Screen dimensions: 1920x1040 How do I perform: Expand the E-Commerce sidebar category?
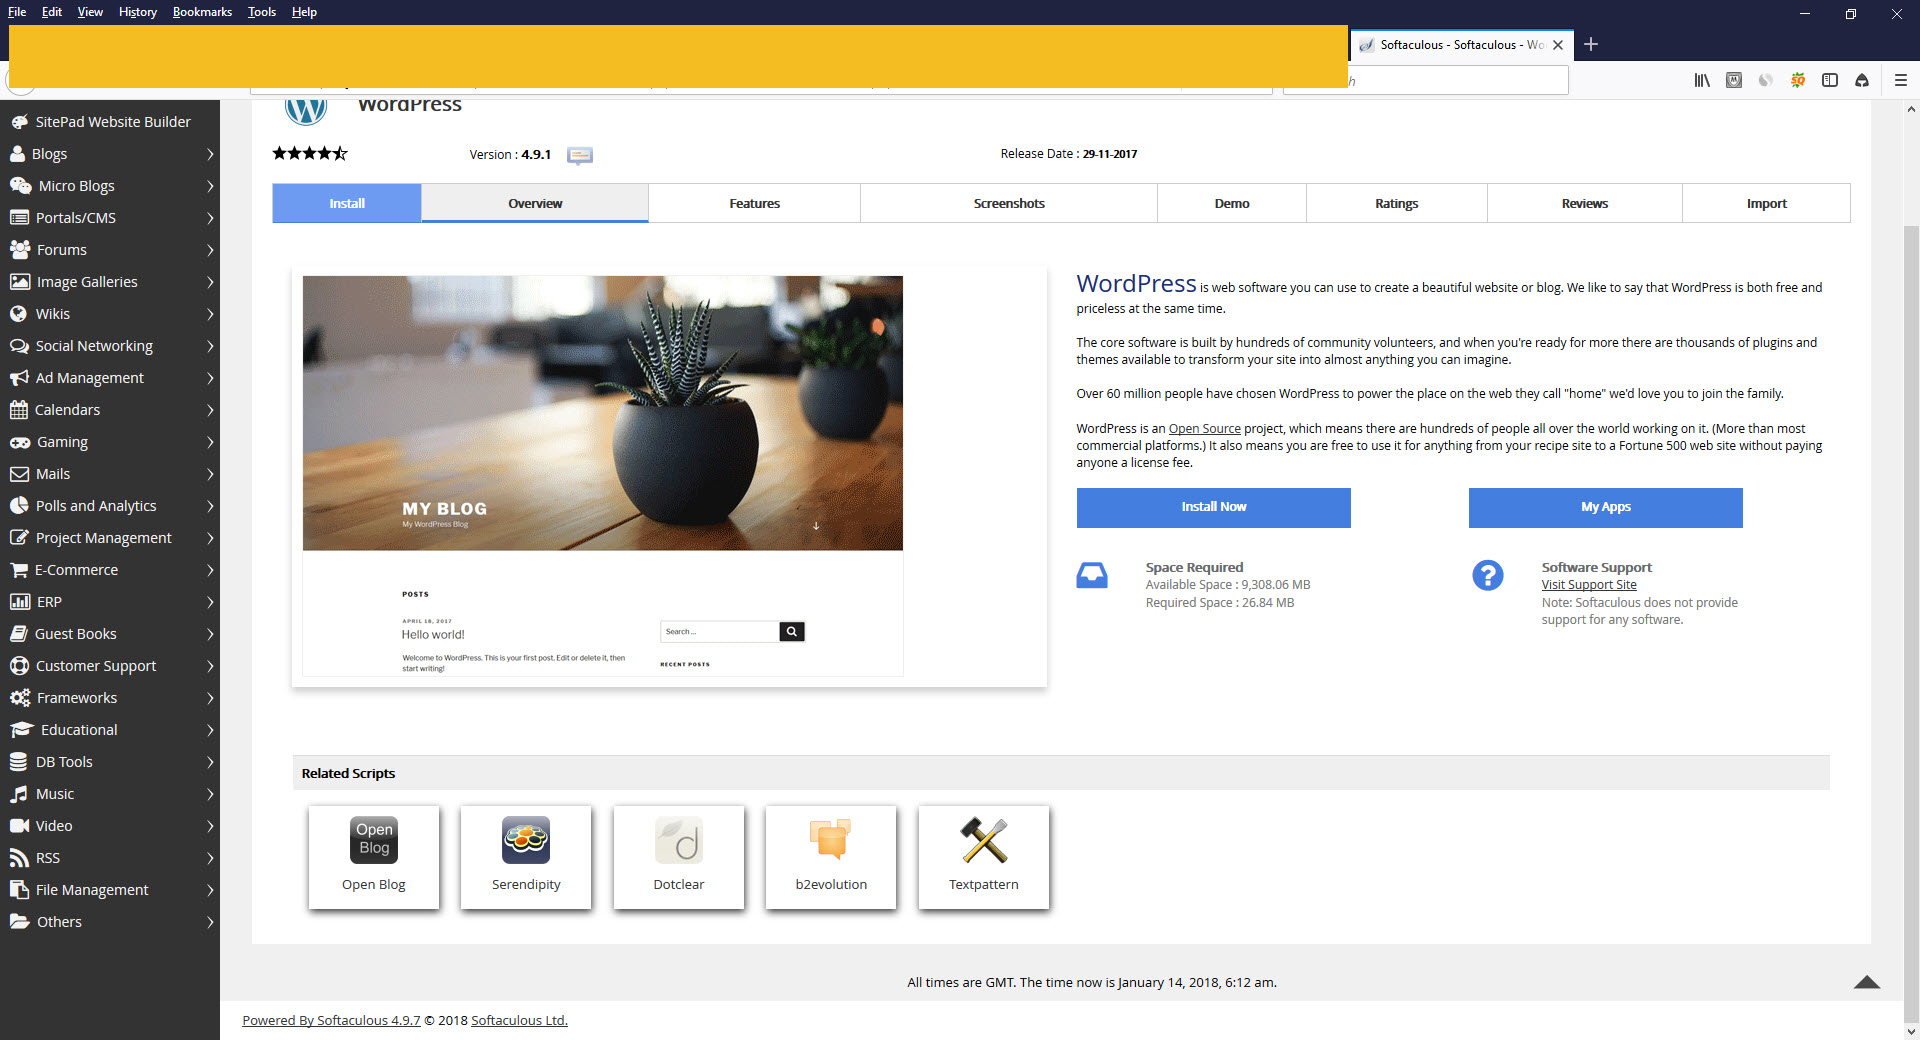pos(110,570)
